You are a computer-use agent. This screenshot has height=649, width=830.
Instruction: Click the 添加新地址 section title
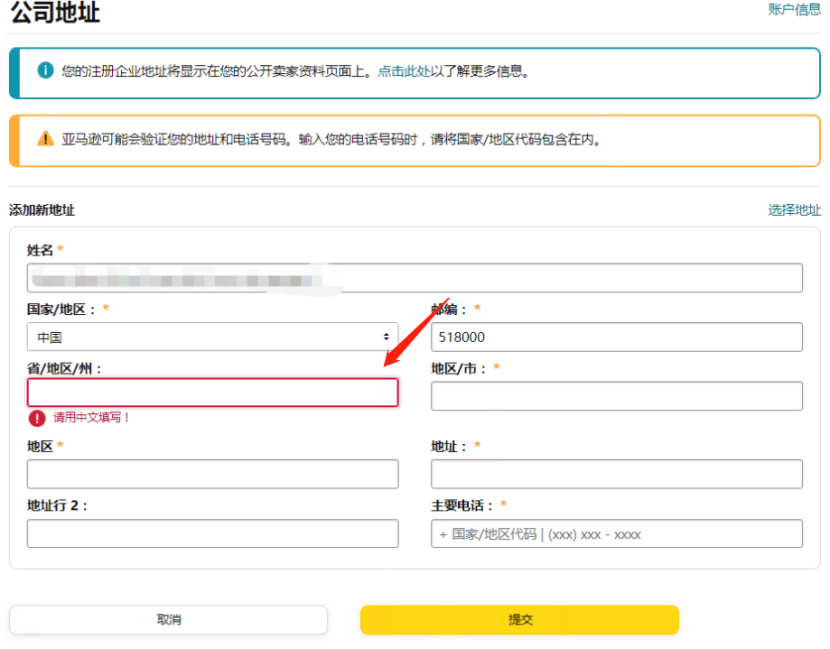pos(42,210)
